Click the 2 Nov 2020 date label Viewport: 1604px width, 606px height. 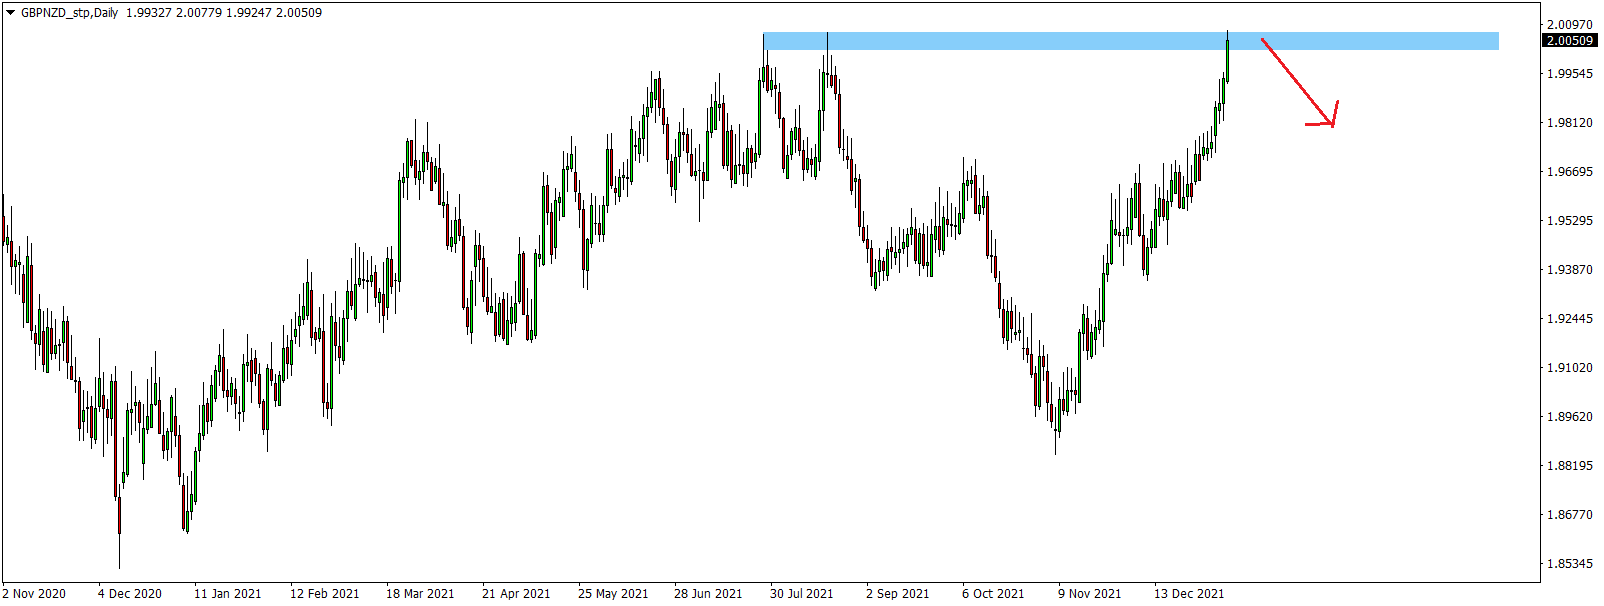coord(34,593)
